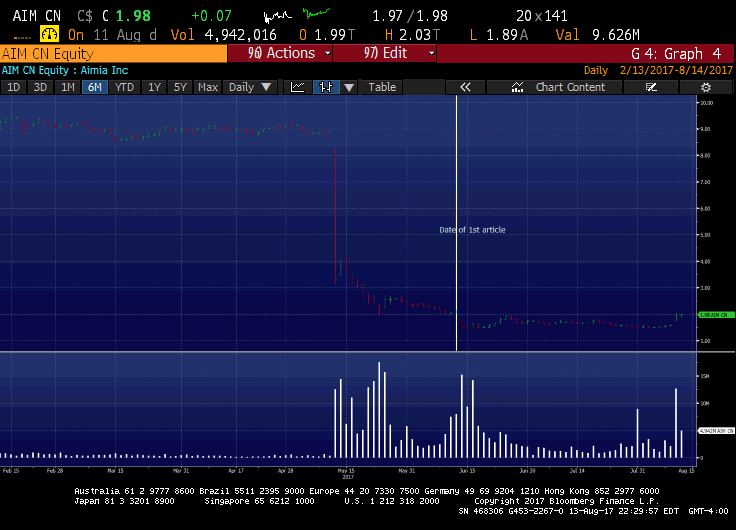Select the YTD time range
This screenshot has width=736, height=530.
pos(124,87)
